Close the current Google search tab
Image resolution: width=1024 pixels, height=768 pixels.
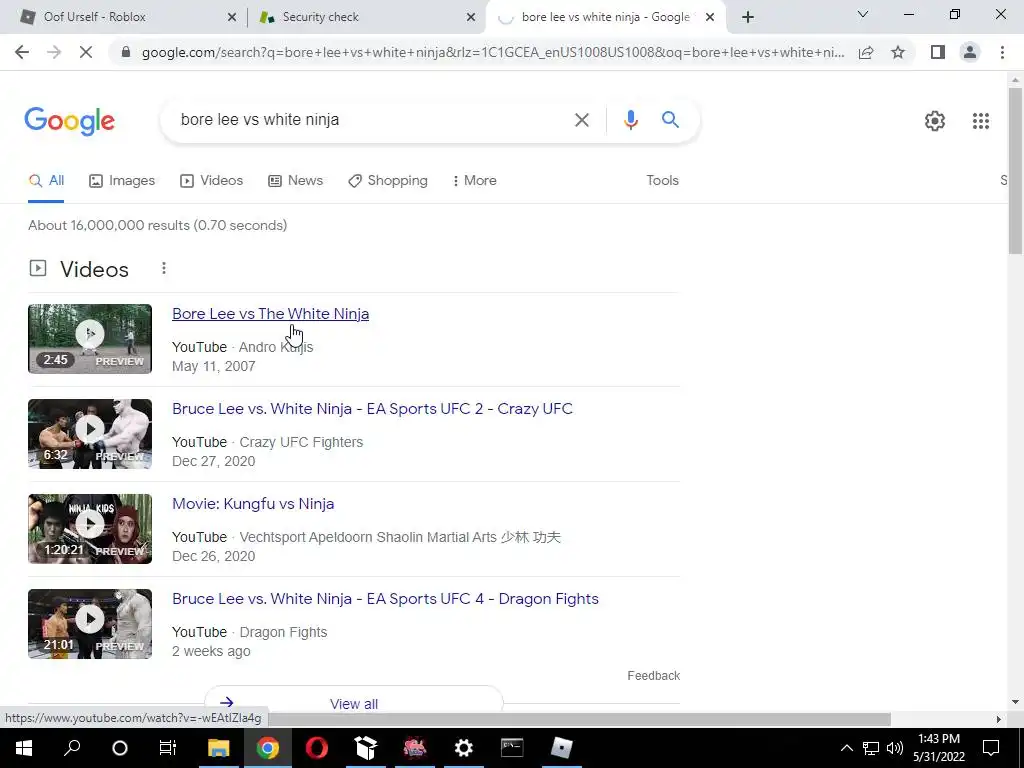(710, 18)
